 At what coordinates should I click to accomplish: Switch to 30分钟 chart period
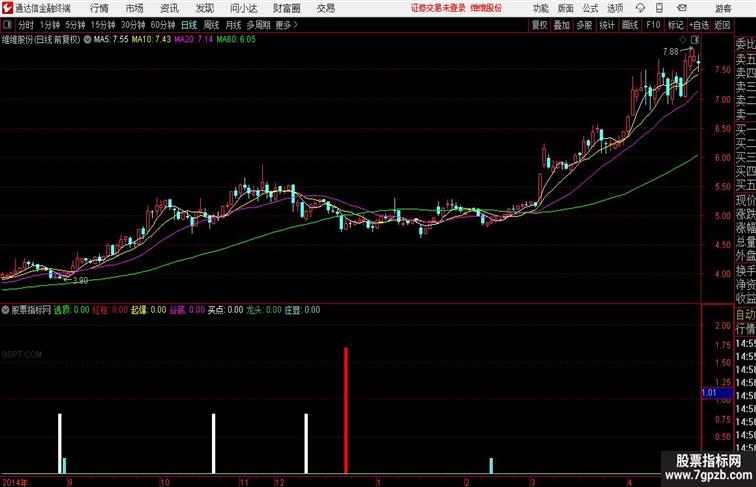(133, 25)
